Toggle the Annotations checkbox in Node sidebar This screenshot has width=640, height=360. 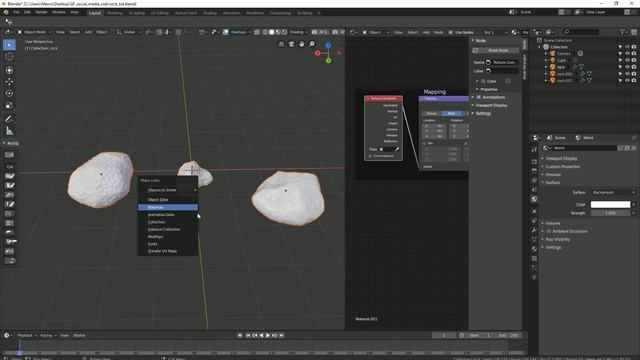tap(479, 97)
